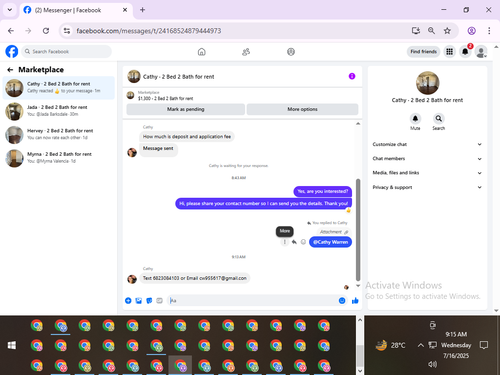Open More actions dots beside @Cathy Warren
The width and height of the screenshot is (500, 375).
285,242
